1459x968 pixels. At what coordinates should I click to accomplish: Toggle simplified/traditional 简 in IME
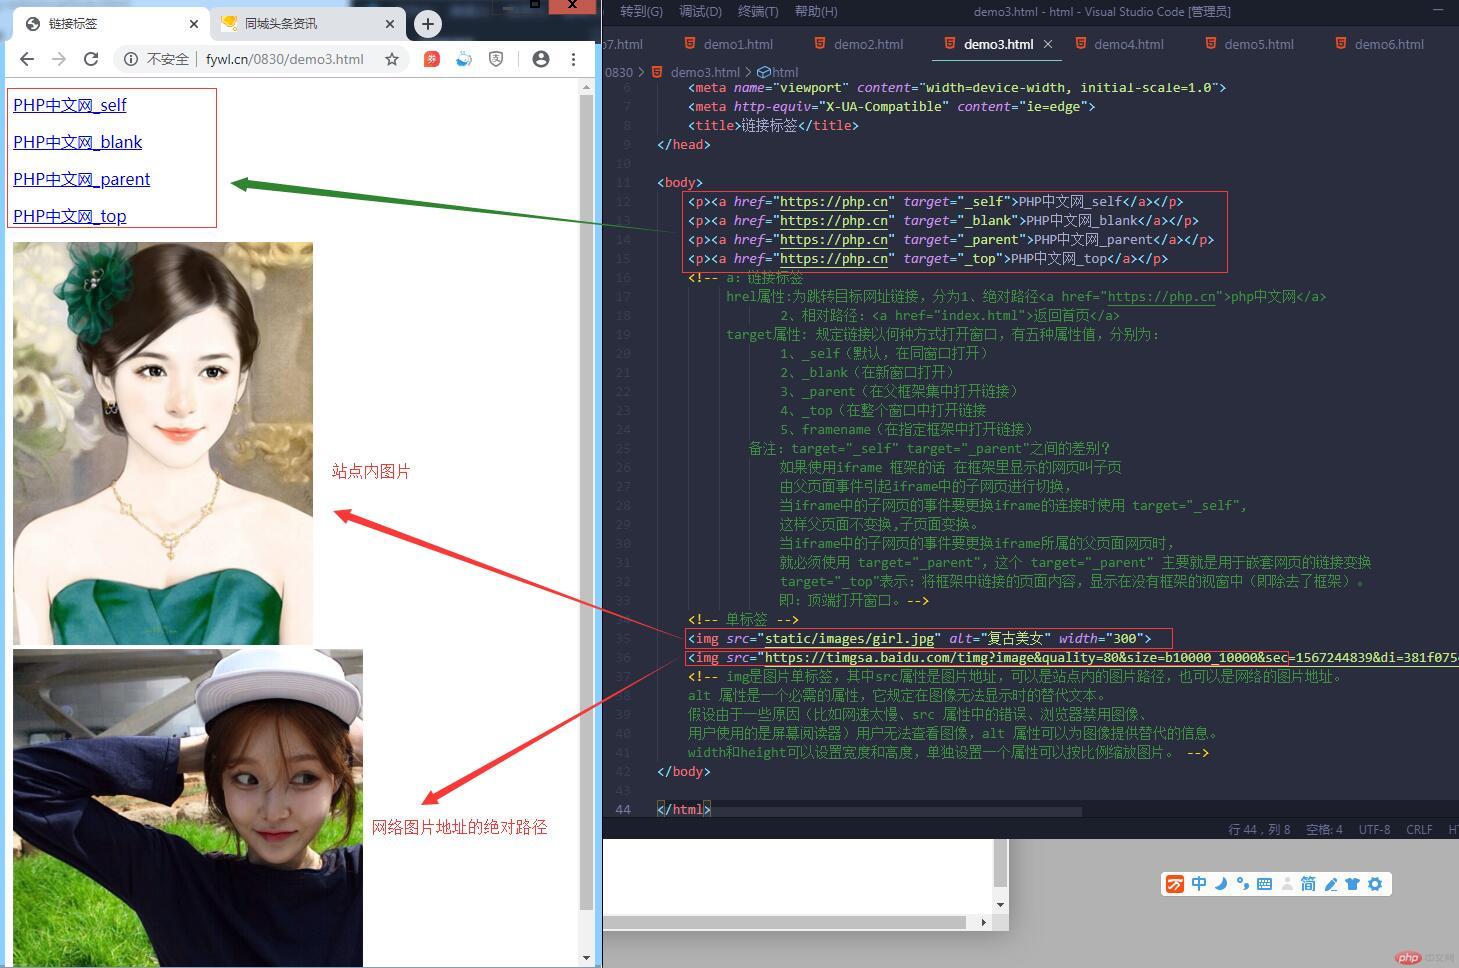click(1308, 884)
